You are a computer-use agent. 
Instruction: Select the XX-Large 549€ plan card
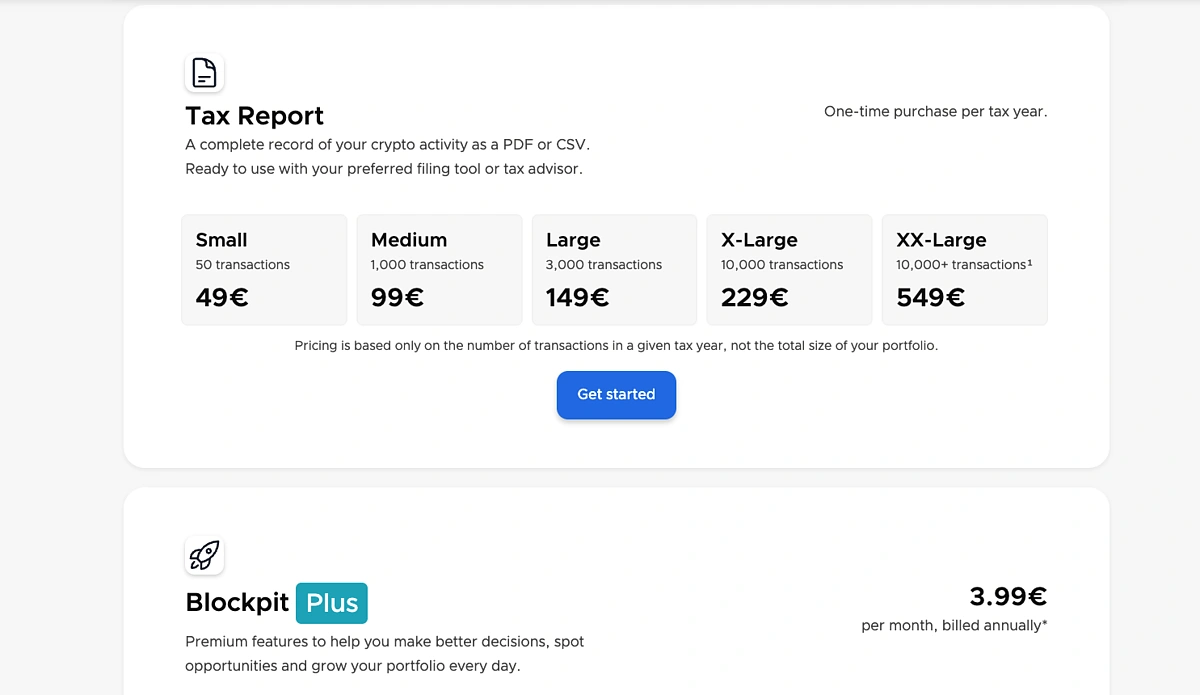pos(963,269)
